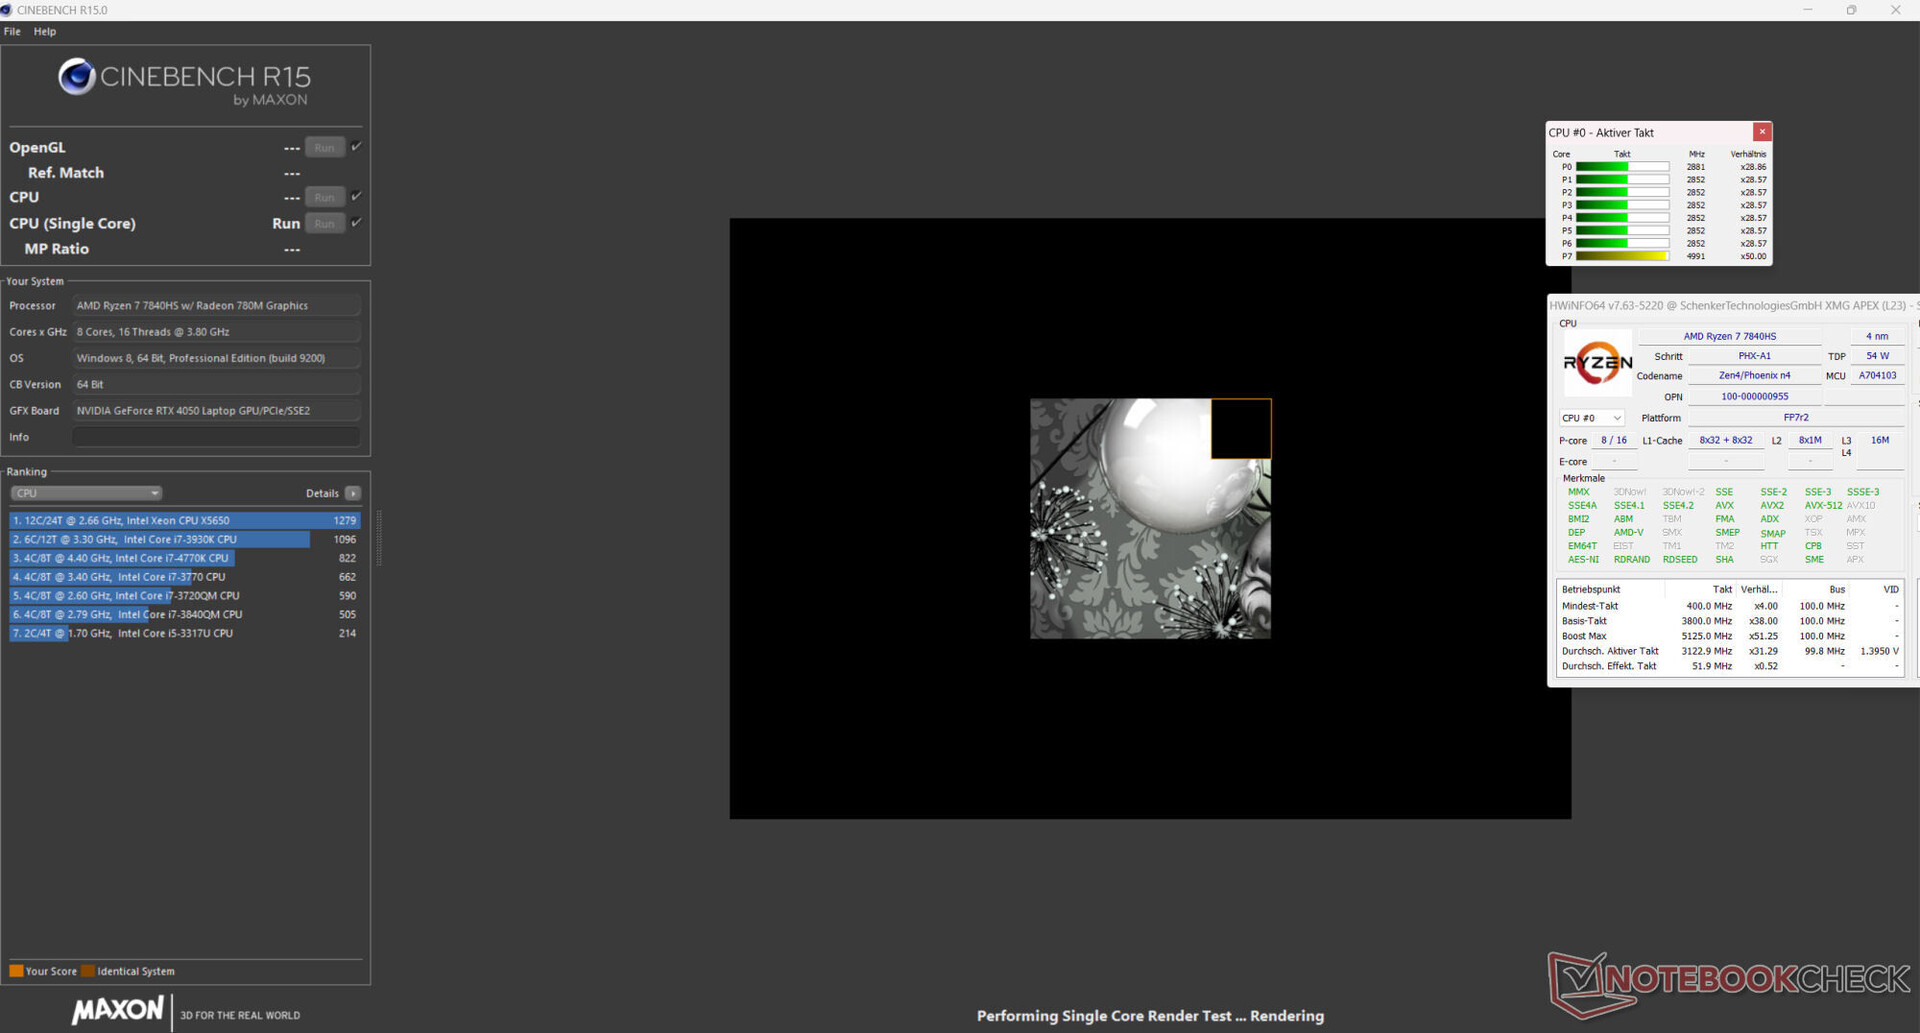Open the CPU #0 selector in HWiNFO
1920x1033 pixels.
point(1591,418)
